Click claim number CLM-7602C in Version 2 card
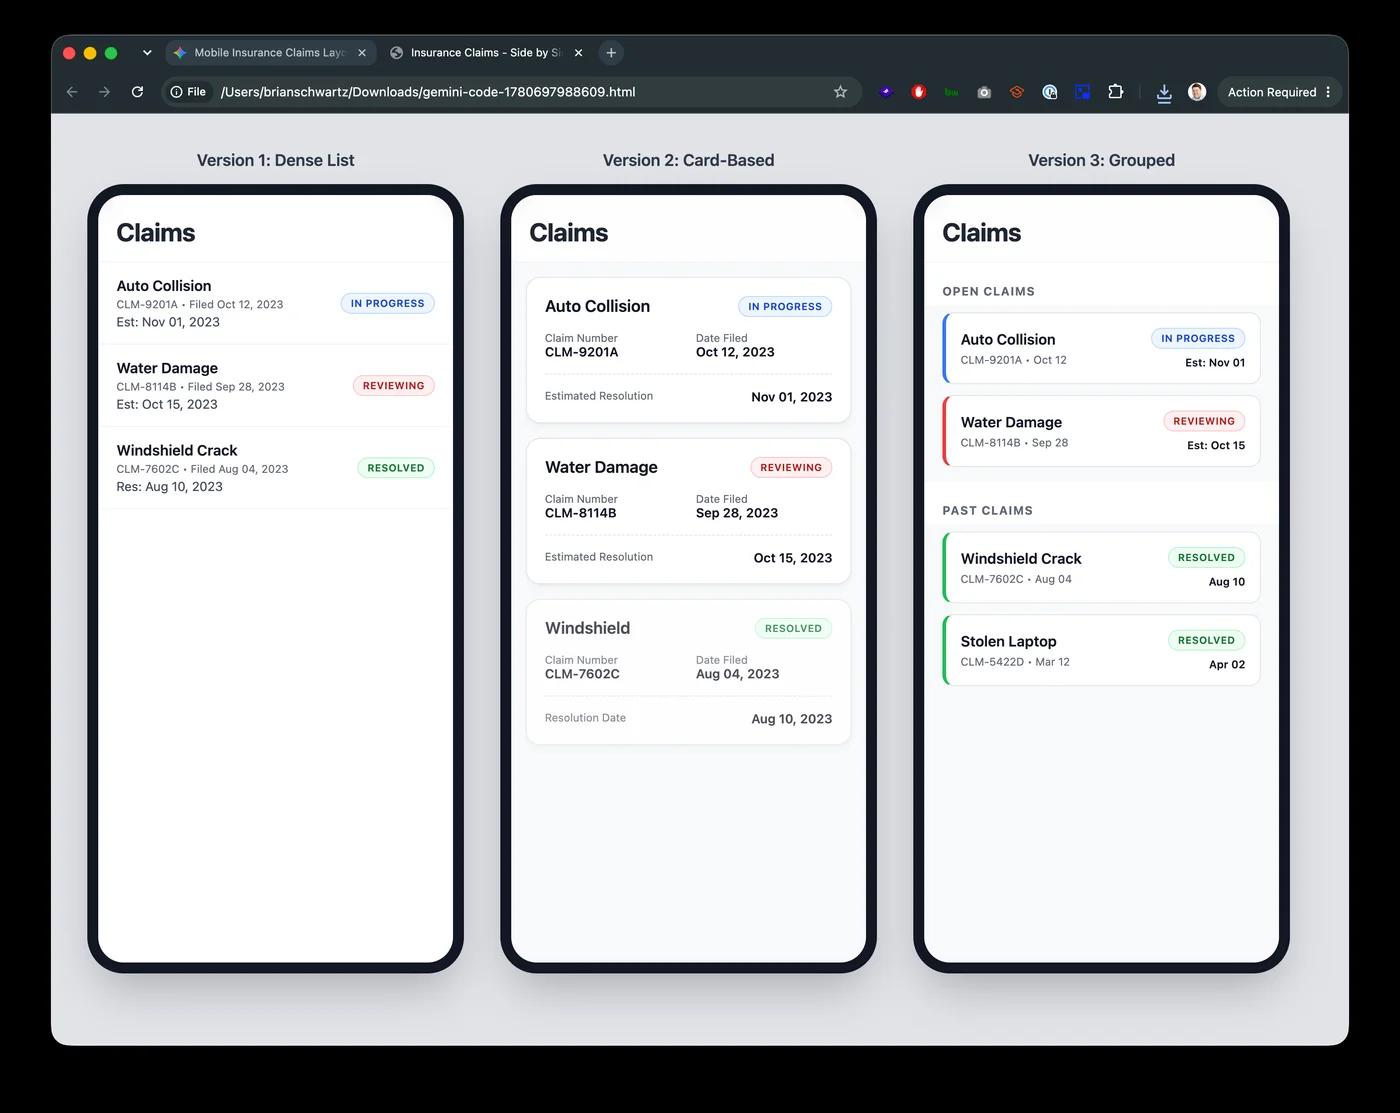Viewport: 1400px width, 1113px height. [582, 674]
